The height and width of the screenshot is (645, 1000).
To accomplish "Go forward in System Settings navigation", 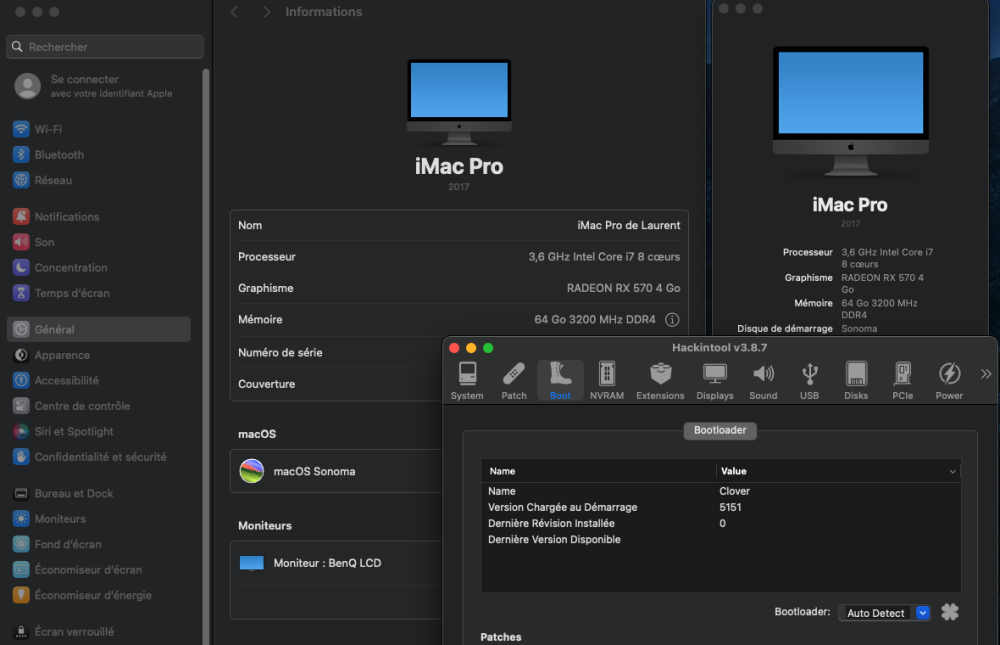I will point(266,12).
